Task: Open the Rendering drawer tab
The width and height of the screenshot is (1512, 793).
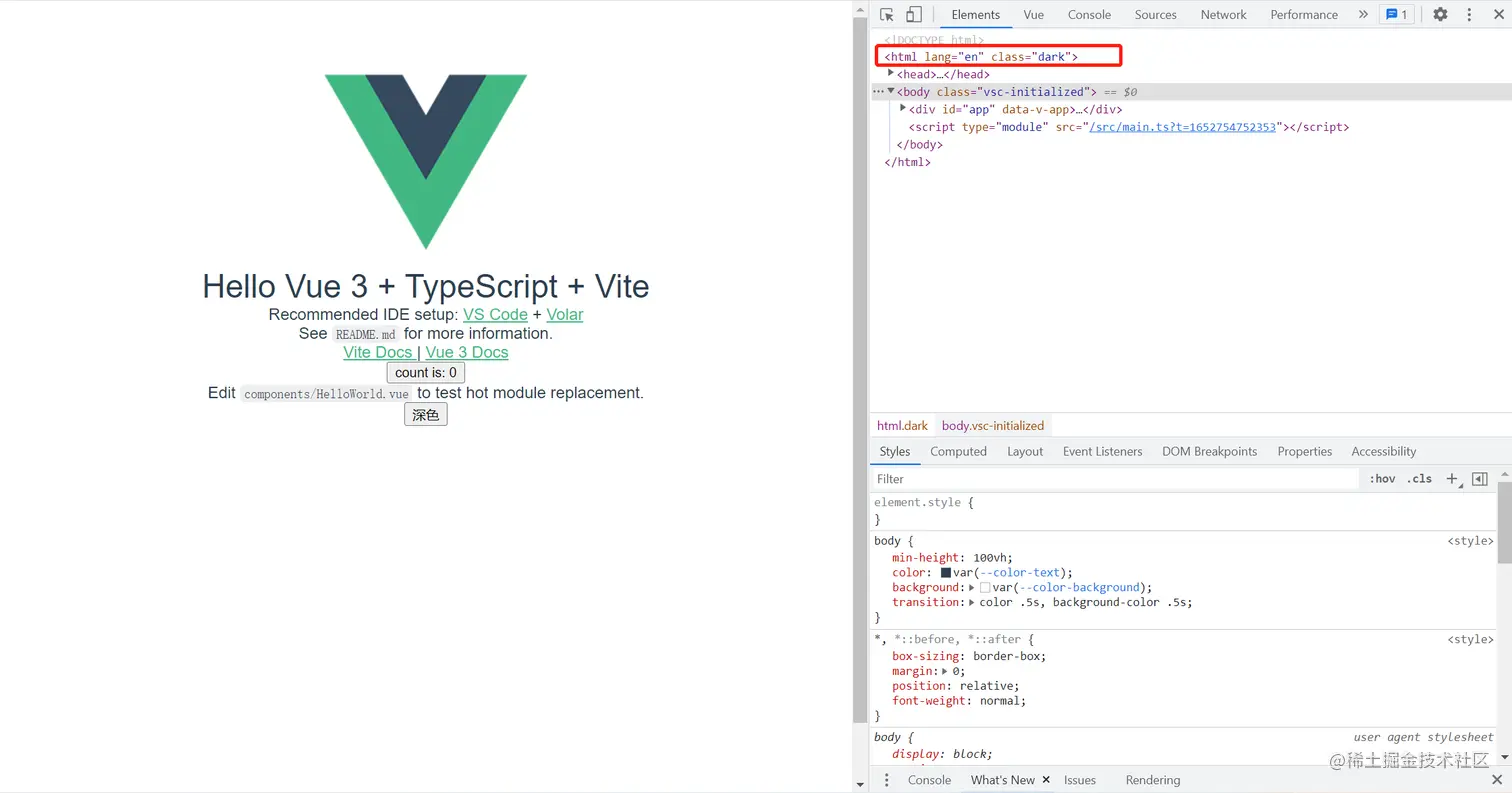Action: tap(1152, 780)
